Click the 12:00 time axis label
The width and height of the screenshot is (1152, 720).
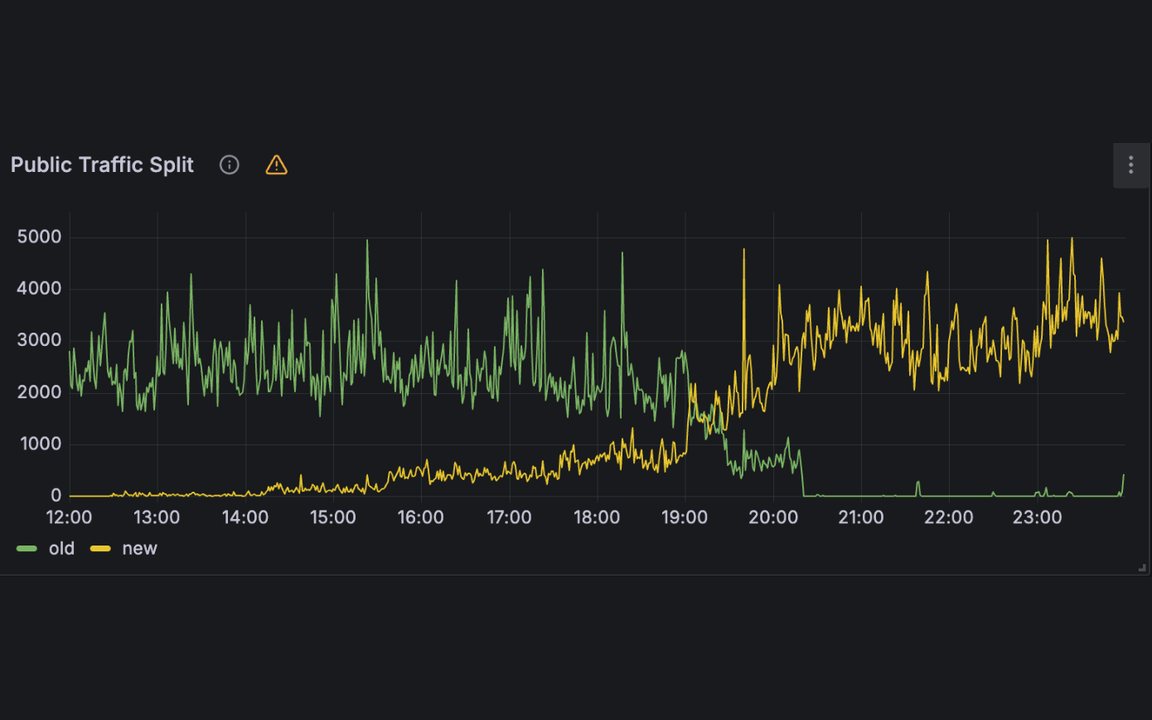point(69,517)
